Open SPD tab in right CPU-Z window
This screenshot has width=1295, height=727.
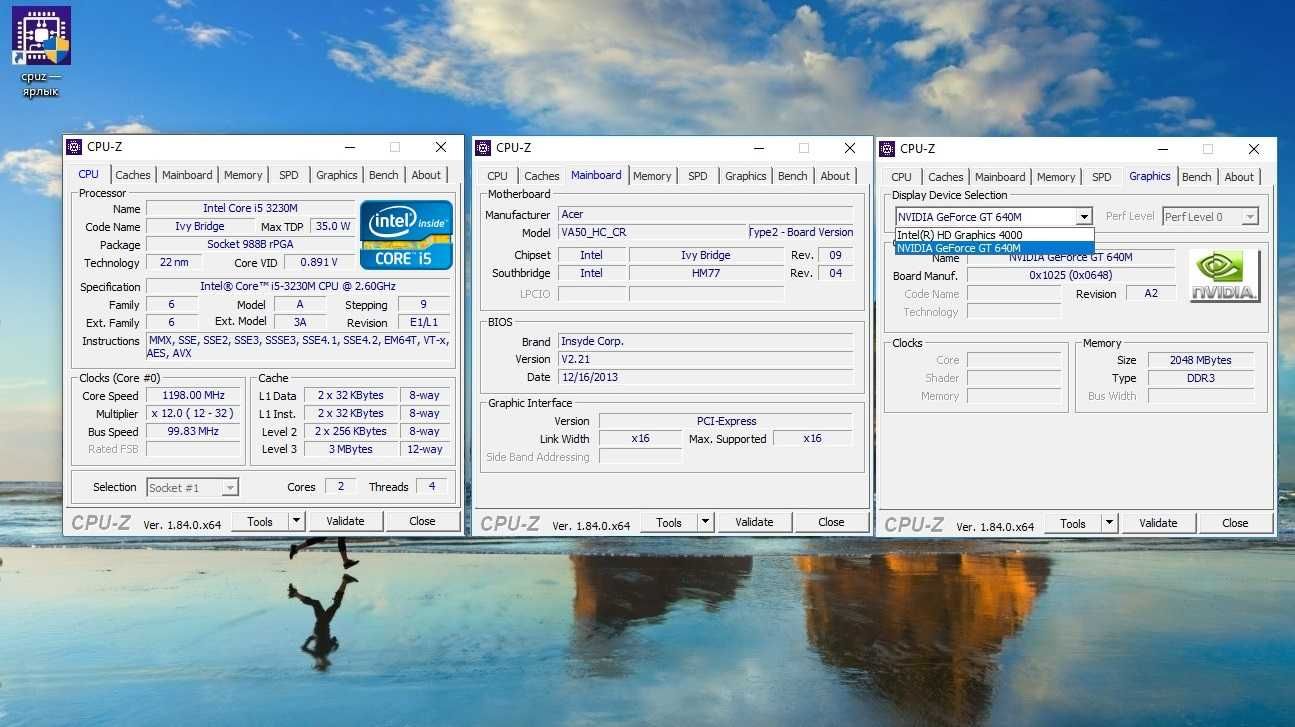pyautogui.click(x=1102, y=177)
